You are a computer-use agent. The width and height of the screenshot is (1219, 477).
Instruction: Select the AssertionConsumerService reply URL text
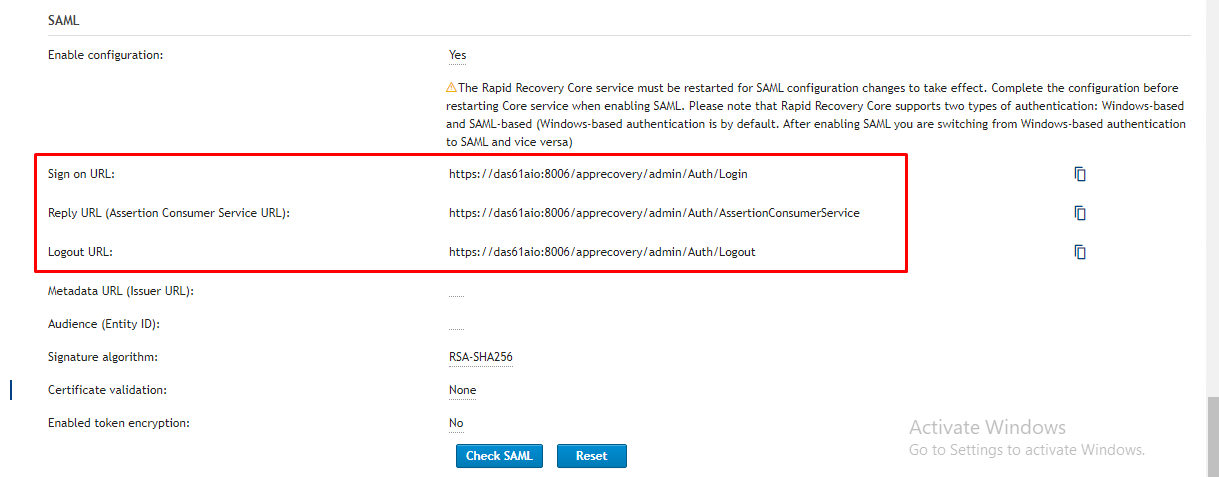click(654, 213)
